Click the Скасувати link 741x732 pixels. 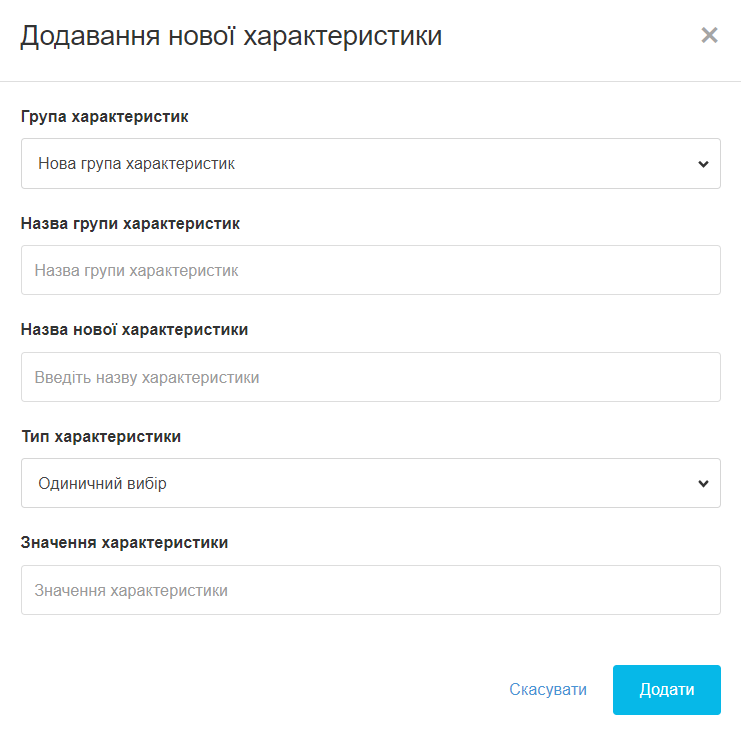point(548,689)
